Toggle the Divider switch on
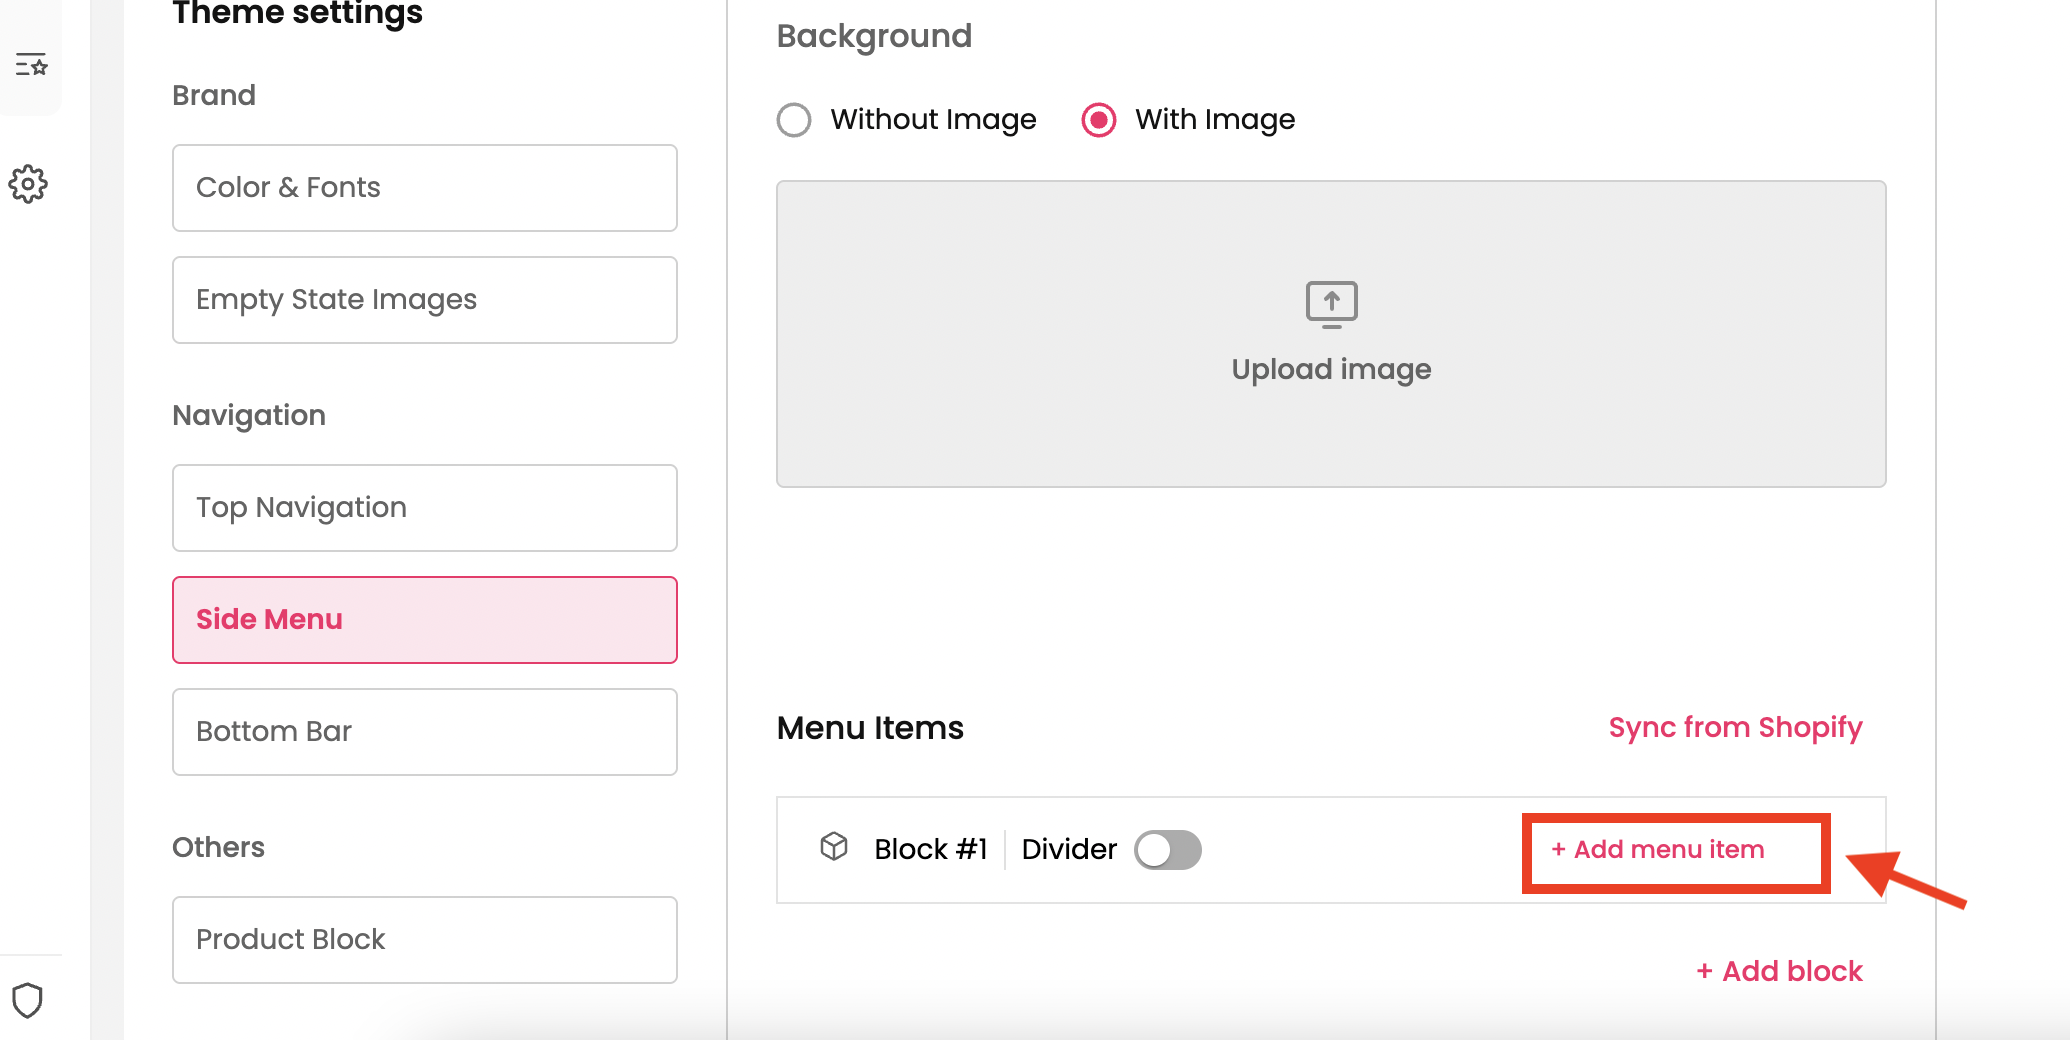The width and height of the screenshot is (2070, 1040). [x=1167, y=850]
